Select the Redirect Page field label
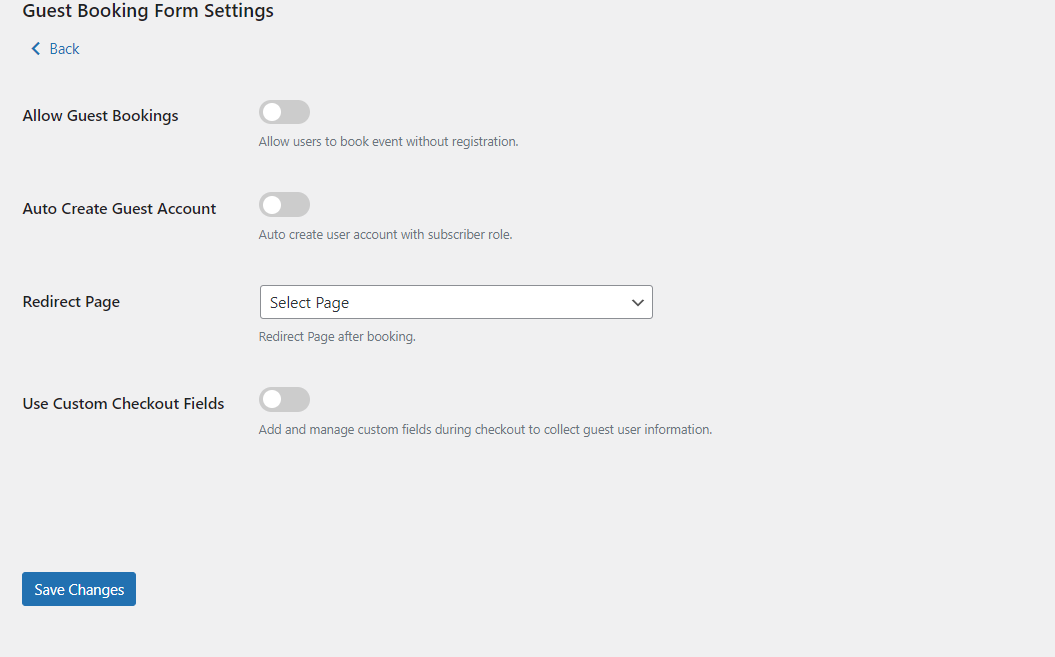 pyautogui.click(x=71, y=302)
